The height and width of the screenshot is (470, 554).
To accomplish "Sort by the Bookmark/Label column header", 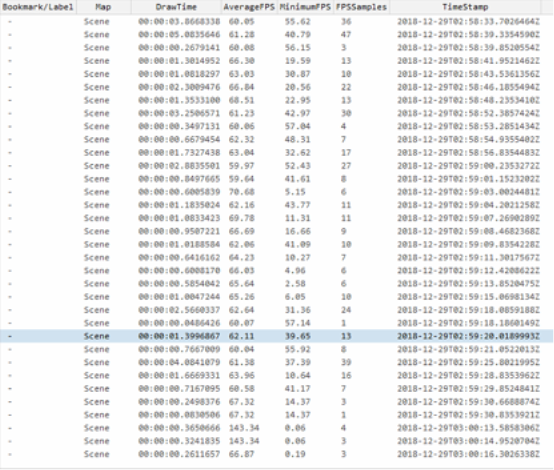I will (38, 7).
